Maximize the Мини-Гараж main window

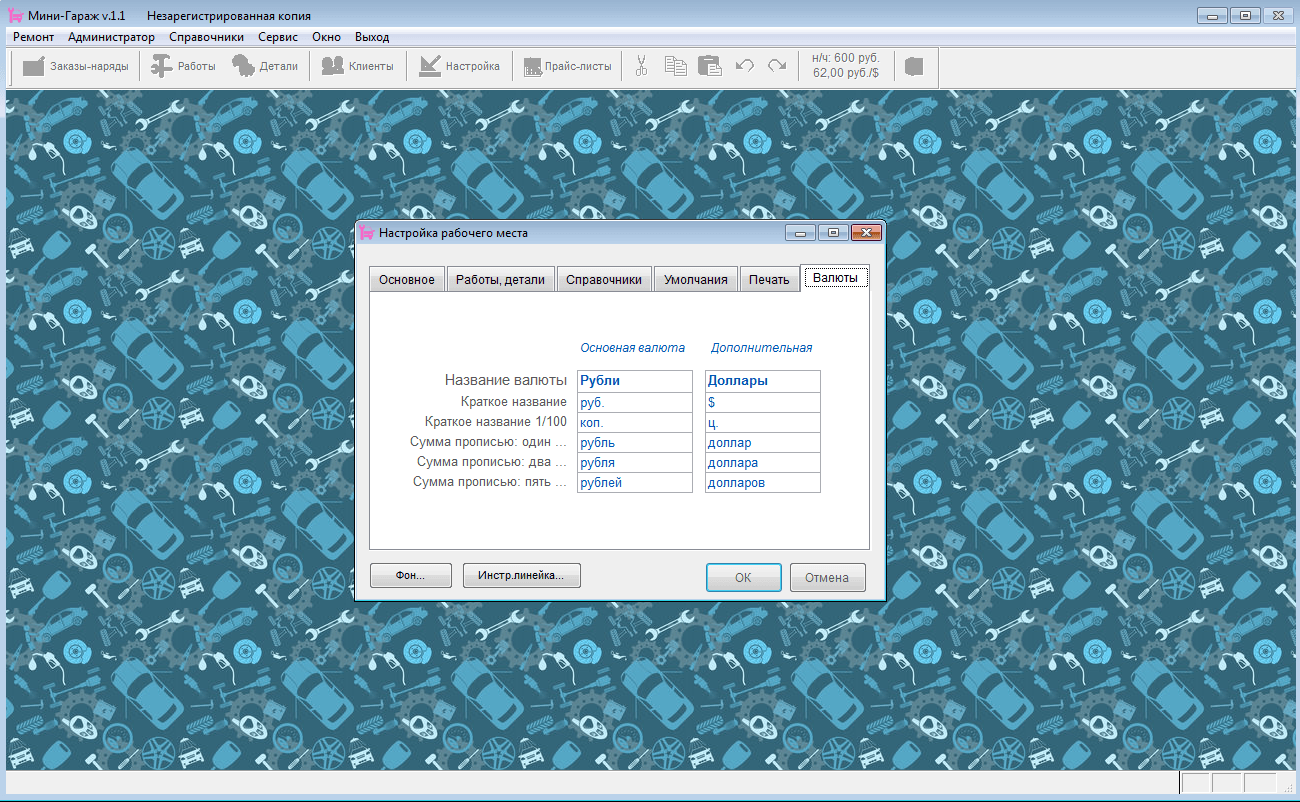click(1246, 15)
